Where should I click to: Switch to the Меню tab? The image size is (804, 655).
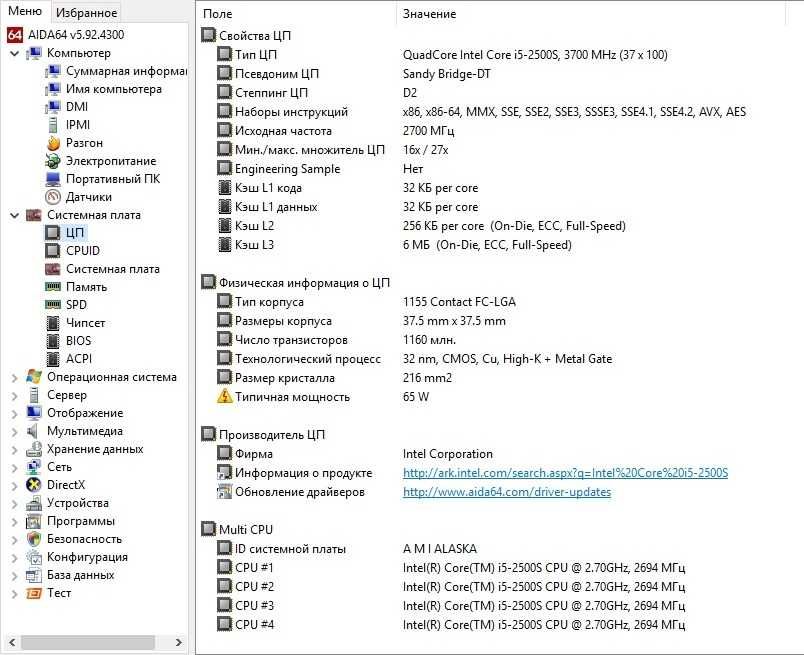[25, 12]
